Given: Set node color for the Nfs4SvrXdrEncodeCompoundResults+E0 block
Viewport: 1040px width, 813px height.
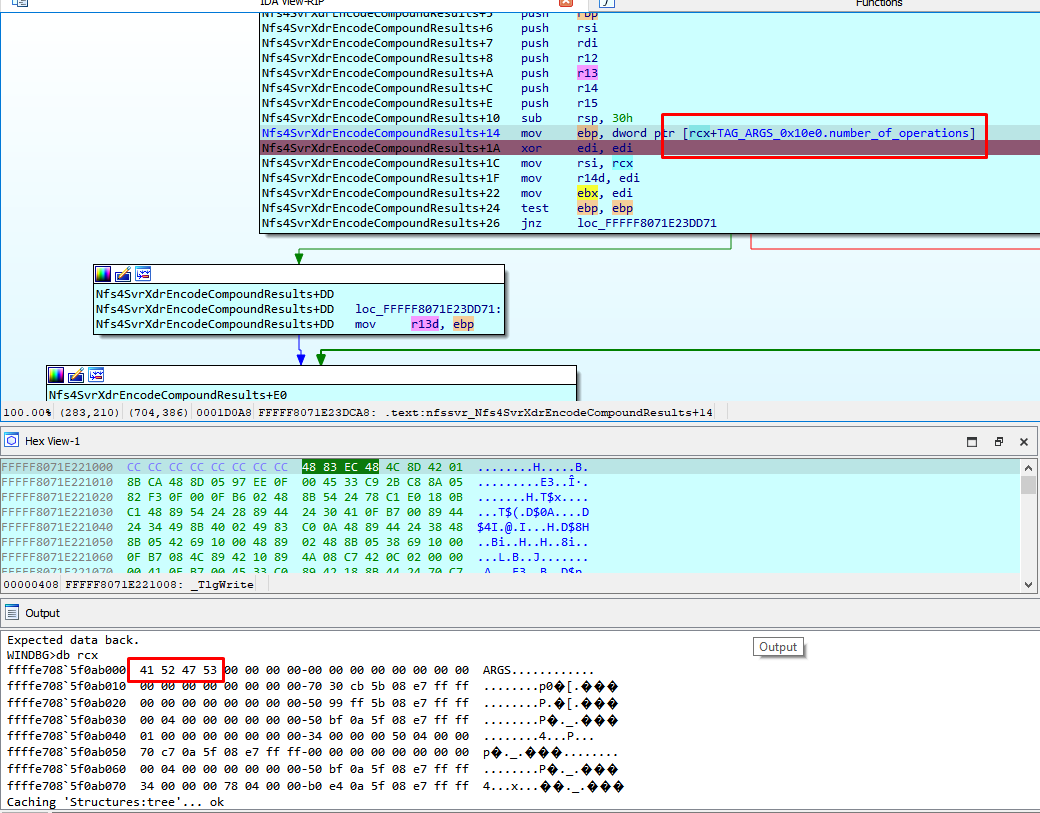Looking at the screenshot, I should point(56,375).
